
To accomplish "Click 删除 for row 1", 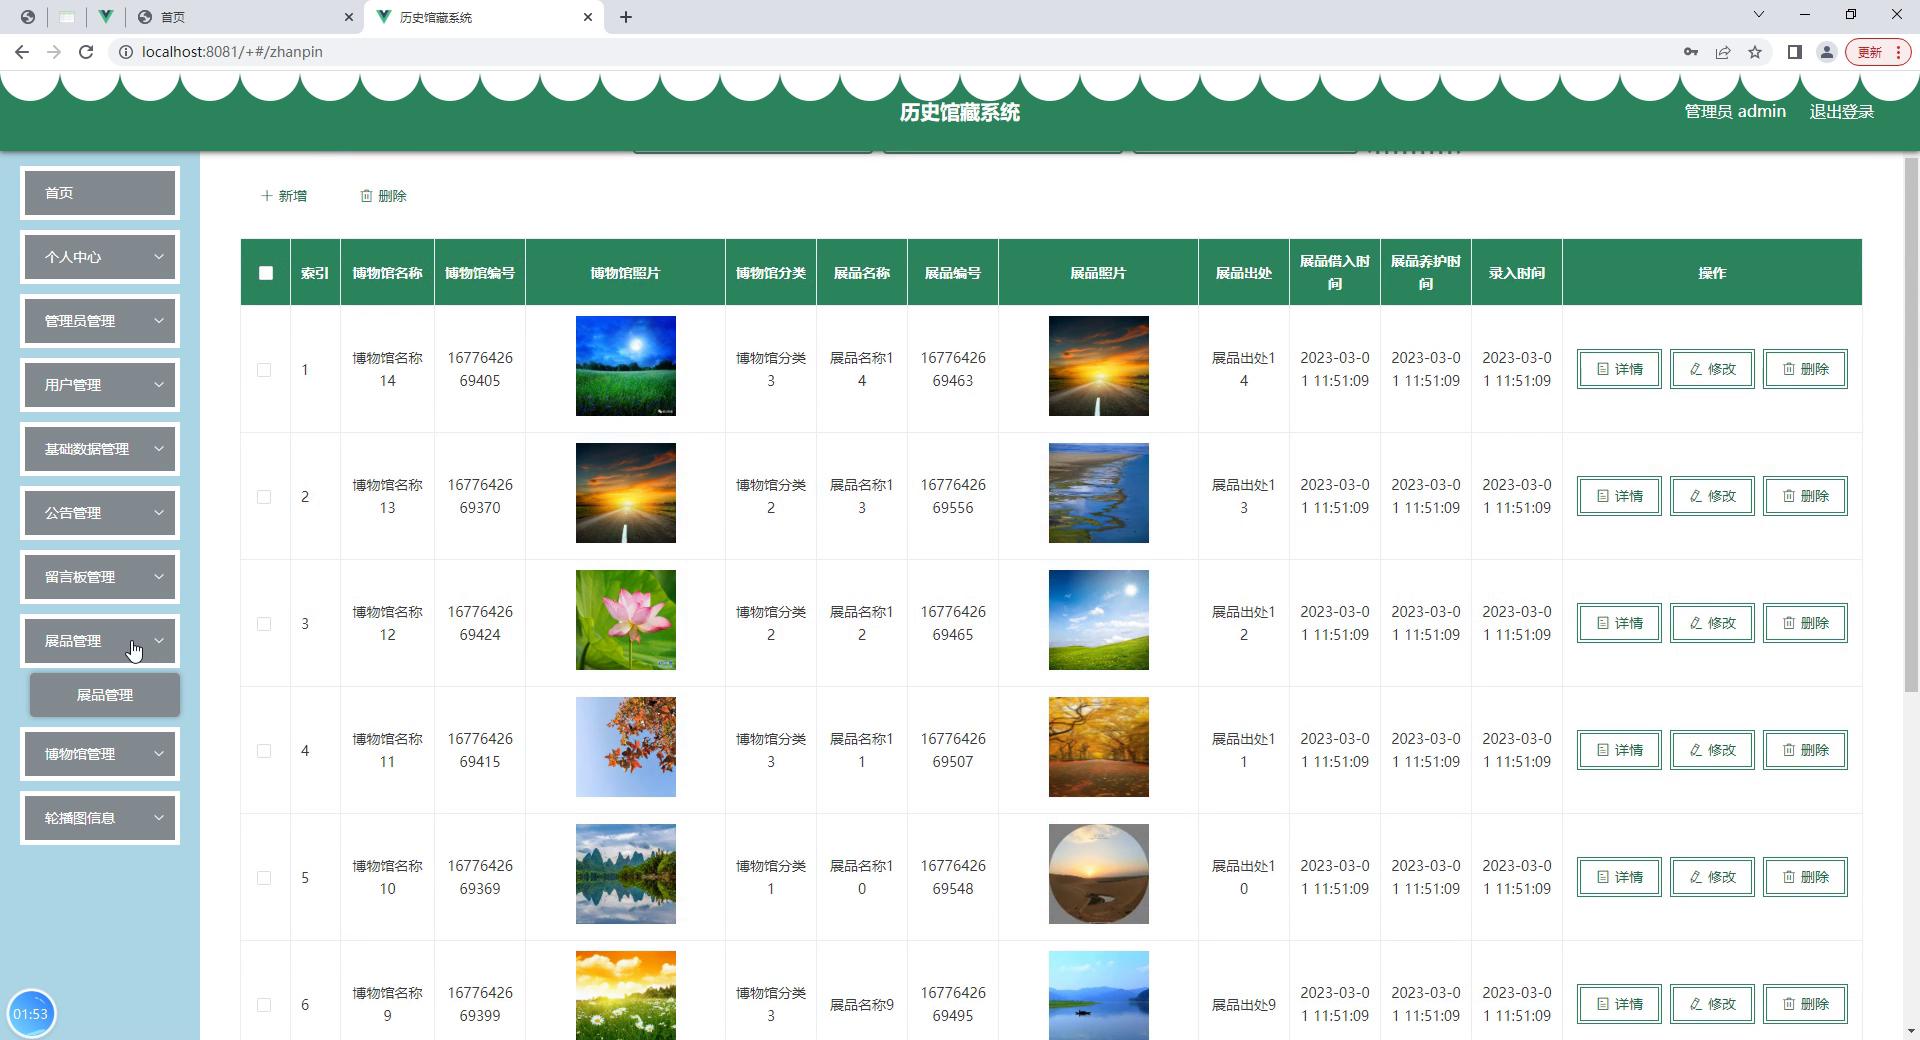I will pos(1805,369).
